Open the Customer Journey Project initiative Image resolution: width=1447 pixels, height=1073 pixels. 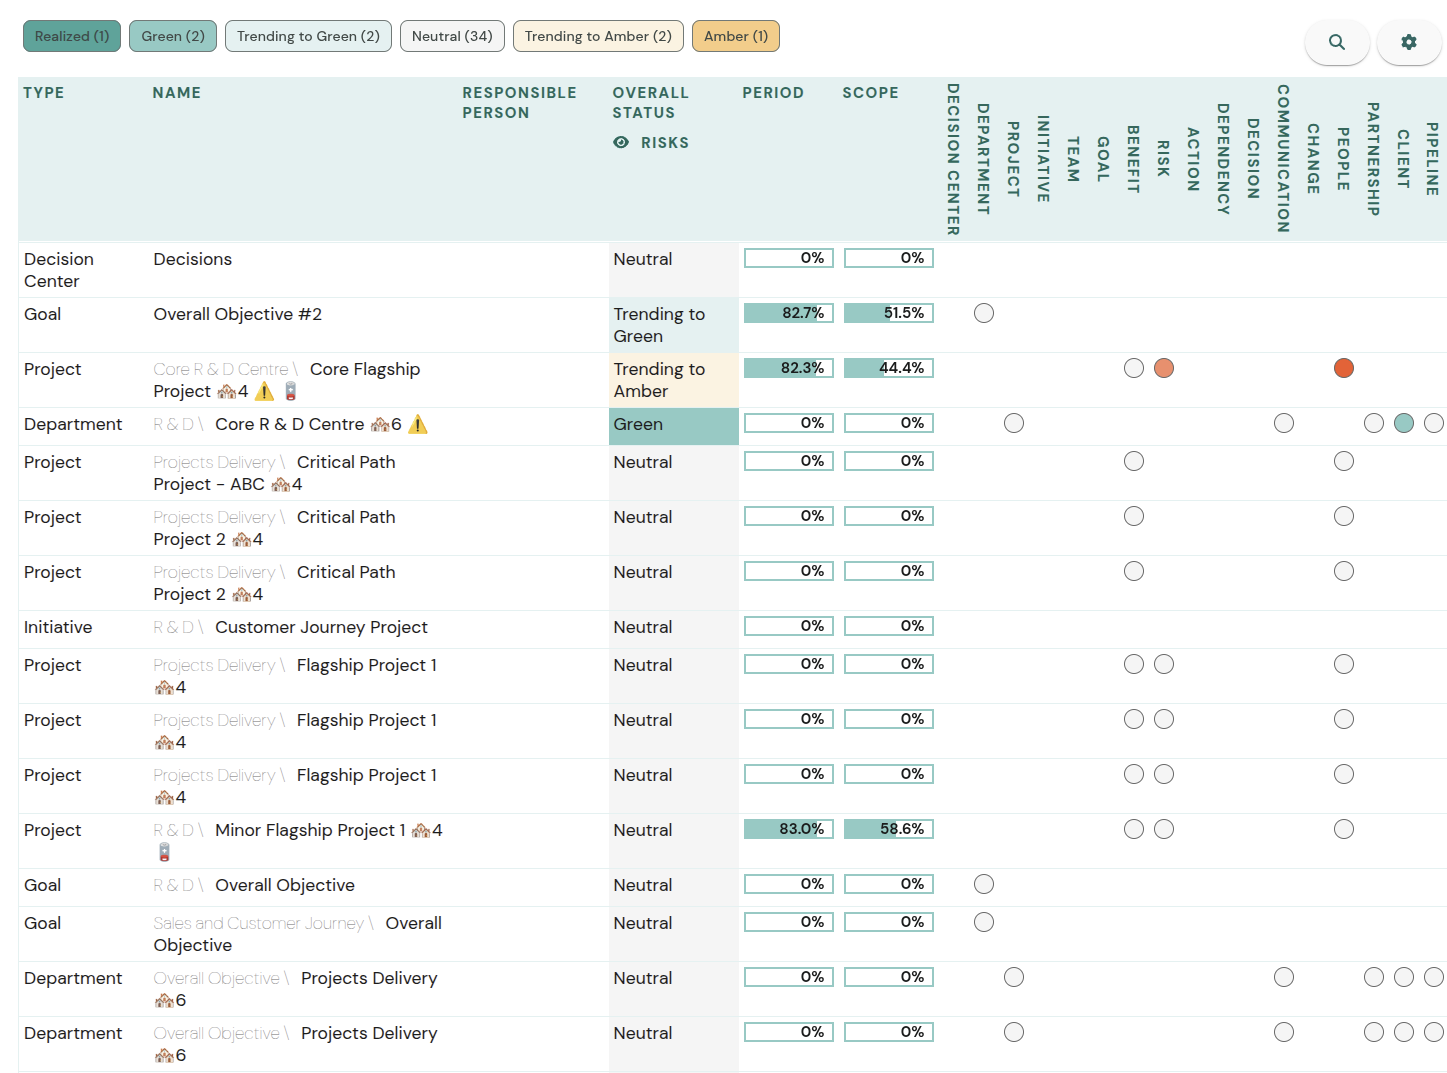click(321, 627)
